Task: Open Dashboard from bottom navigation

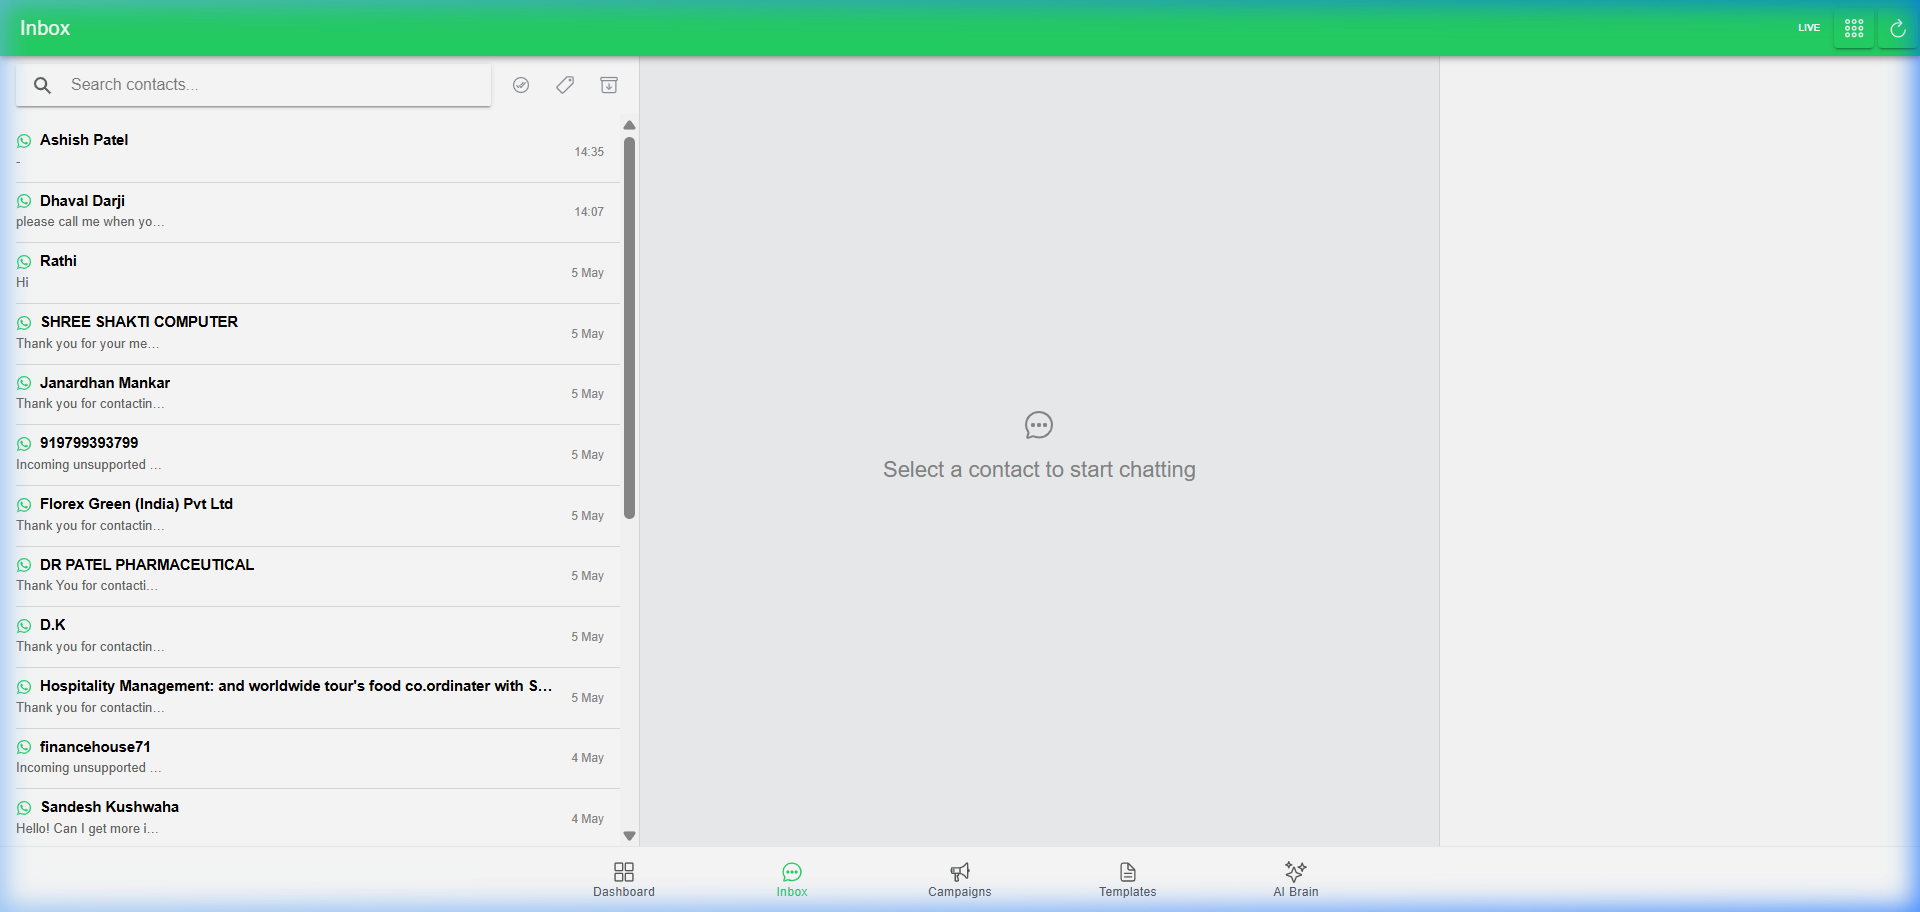Action: click(x=624, y=880)
